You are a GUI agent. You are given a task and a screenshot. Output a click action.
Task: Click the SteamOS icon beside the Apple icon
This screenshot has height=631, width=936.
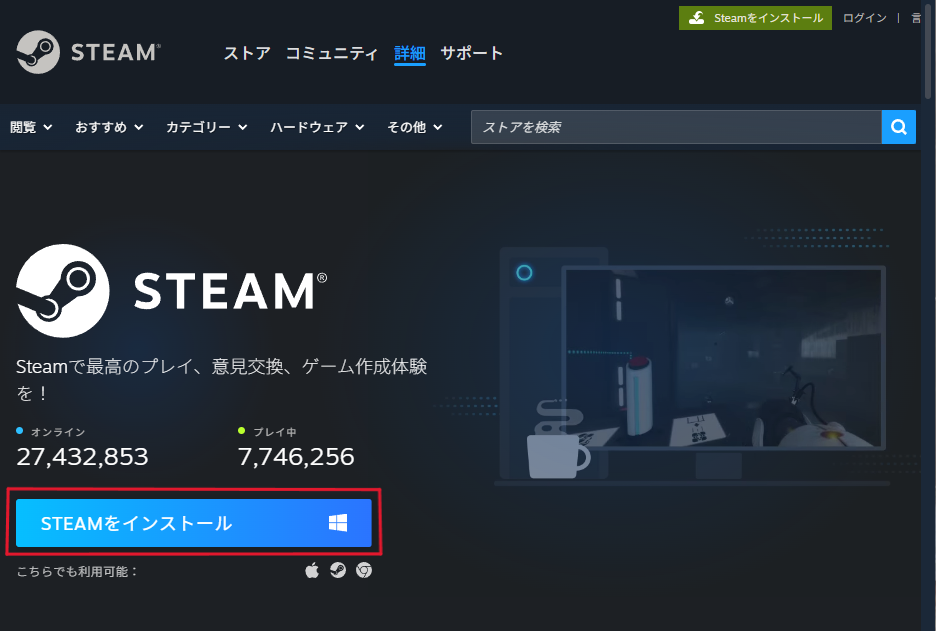(x=338, y=570)
